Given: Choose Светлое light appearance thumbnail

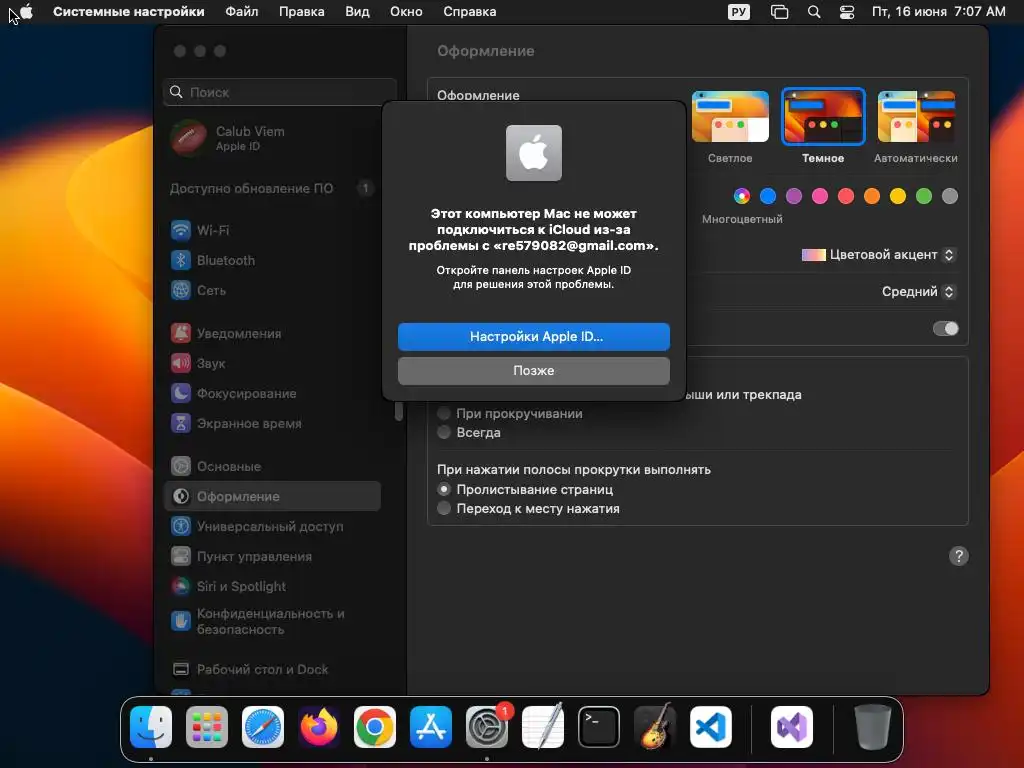Looking at the screenshot, I should coord(730,116).
